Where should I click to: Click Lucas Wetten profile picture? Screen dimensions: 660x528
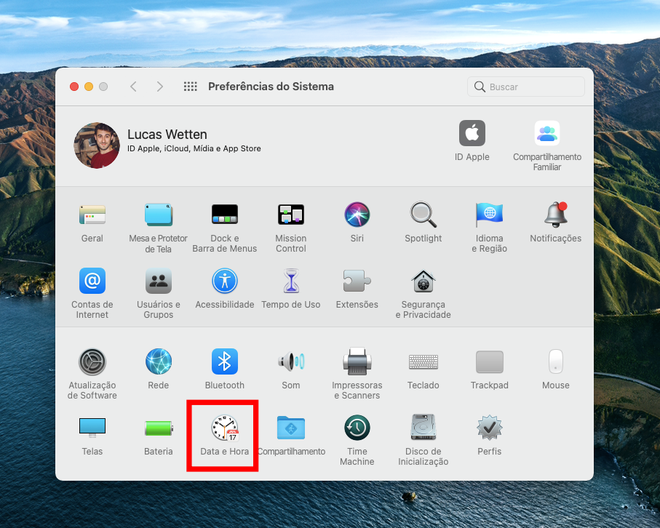point(97,145)
